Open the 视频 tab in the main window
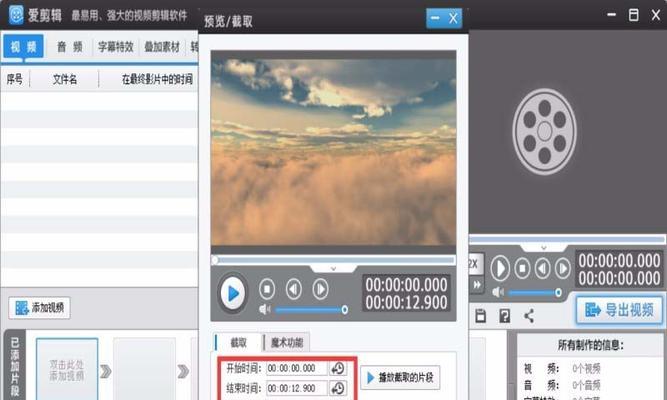Image resolution: width=667 pixels, height=400 pixels. [x=23, y=46]
